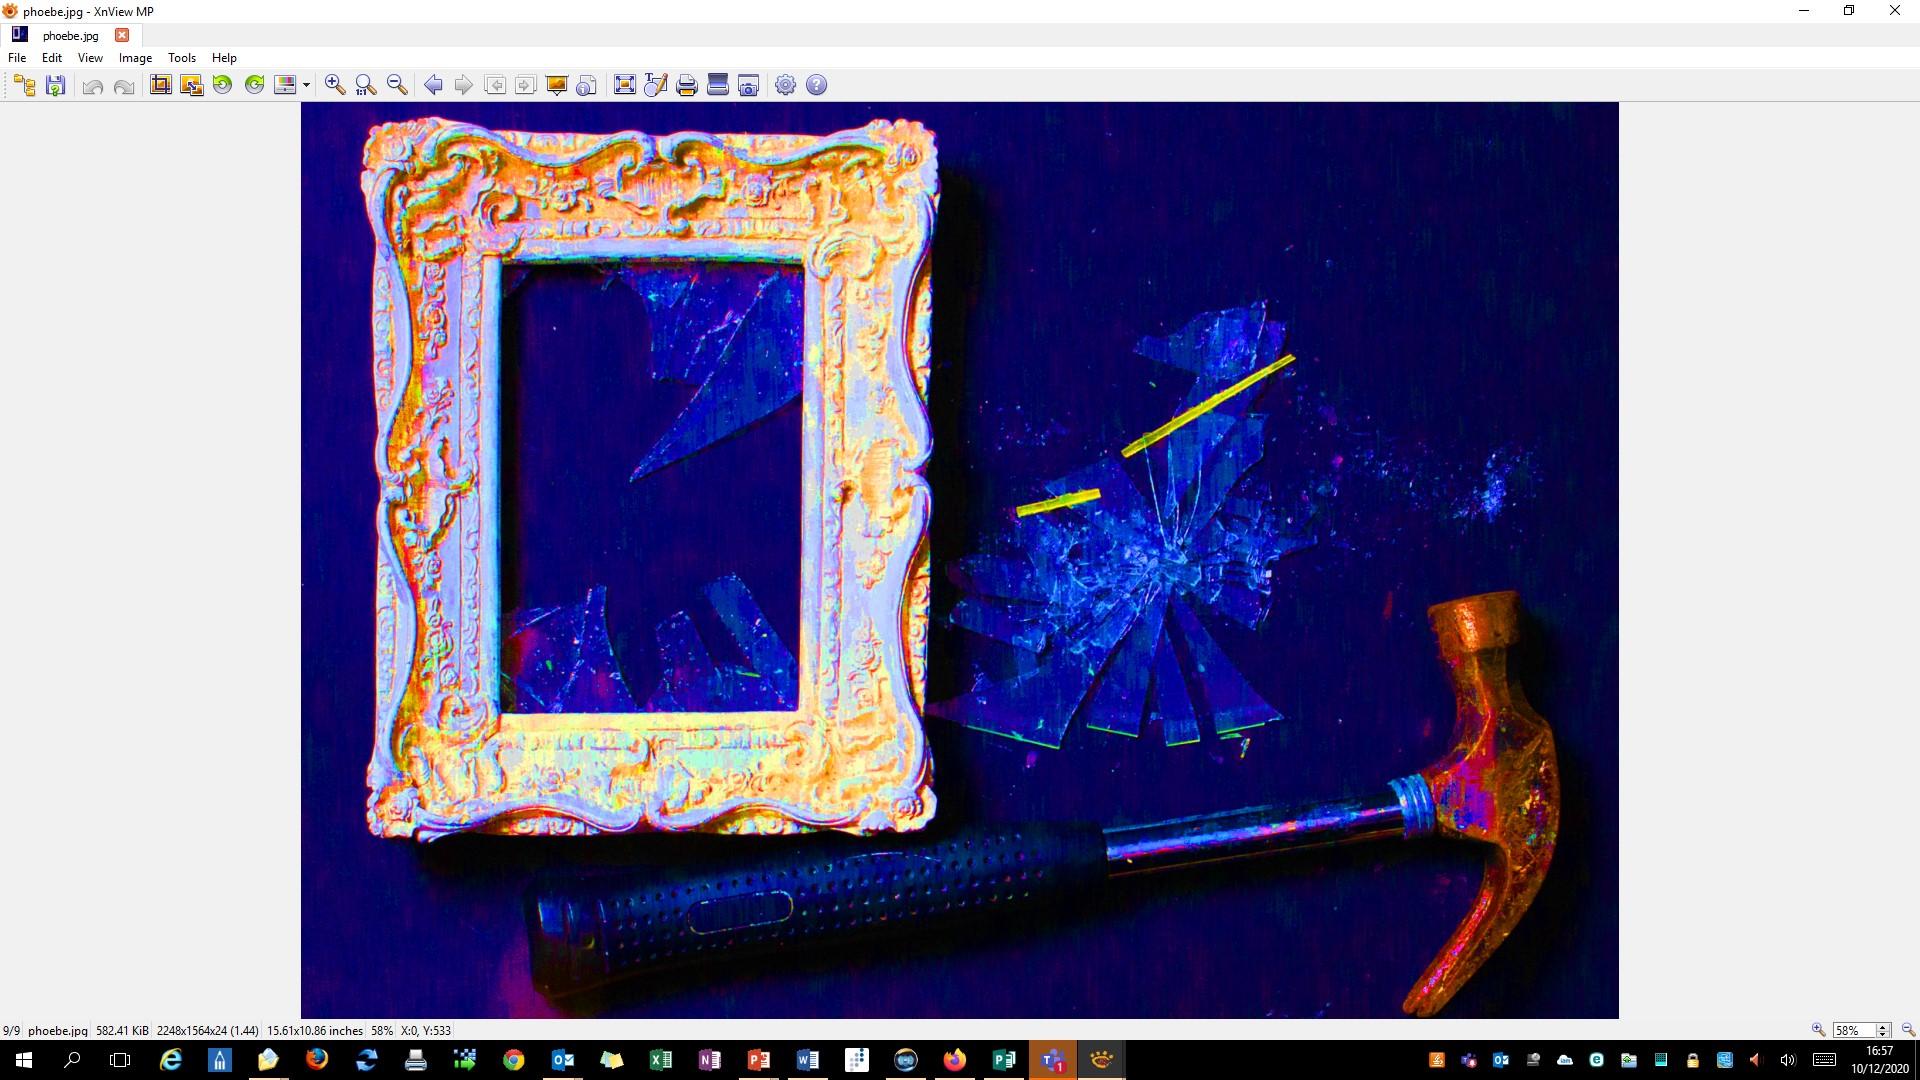Click status bar zoom-in magnifier
Image resolution: width=1920 pixels, height=1080 pixels.
click(1818, 1030)
